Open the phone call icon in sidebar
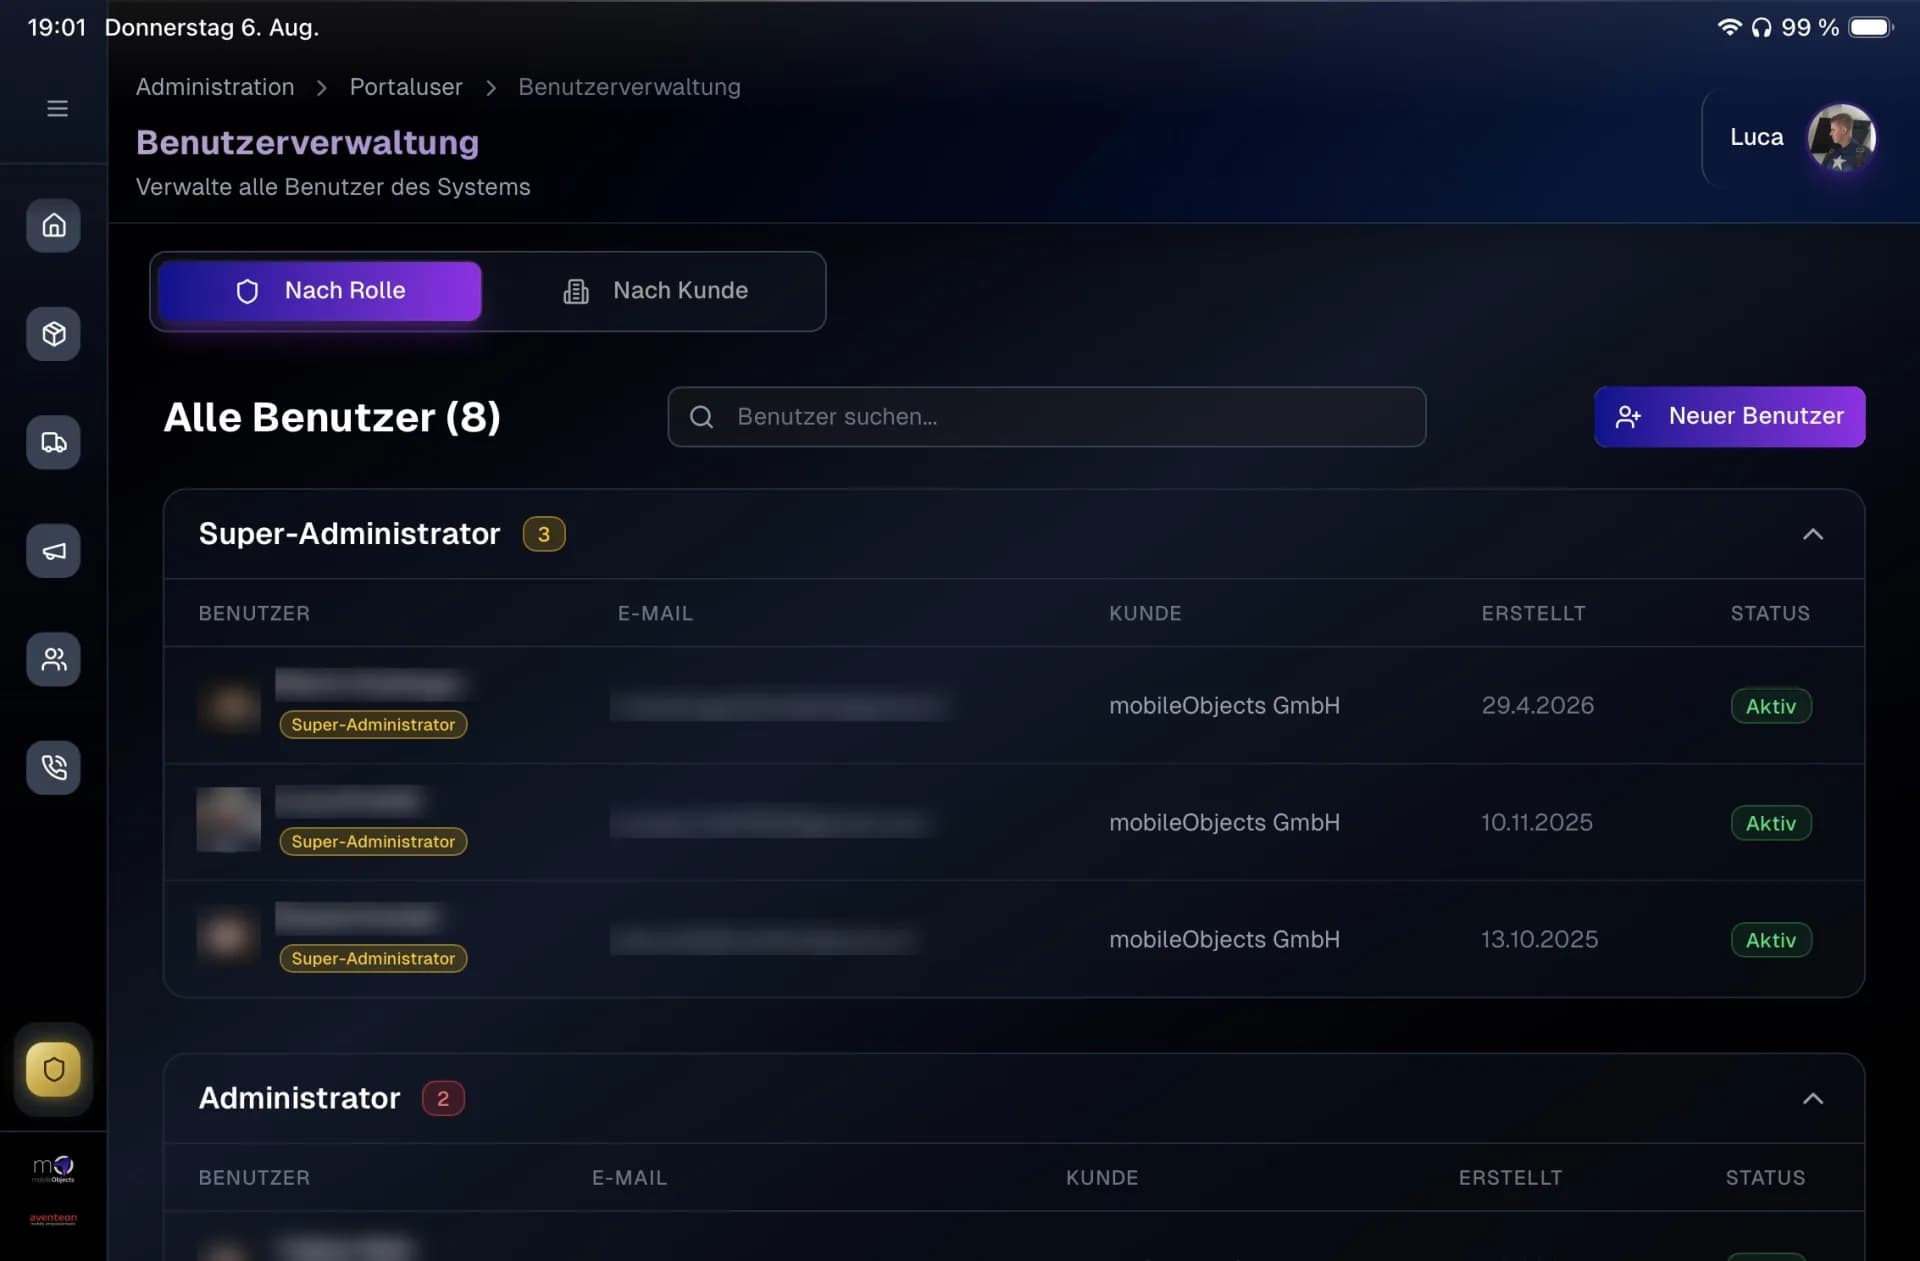The height and width of the screenshot is (1261, 1920). tap(54, 768)
